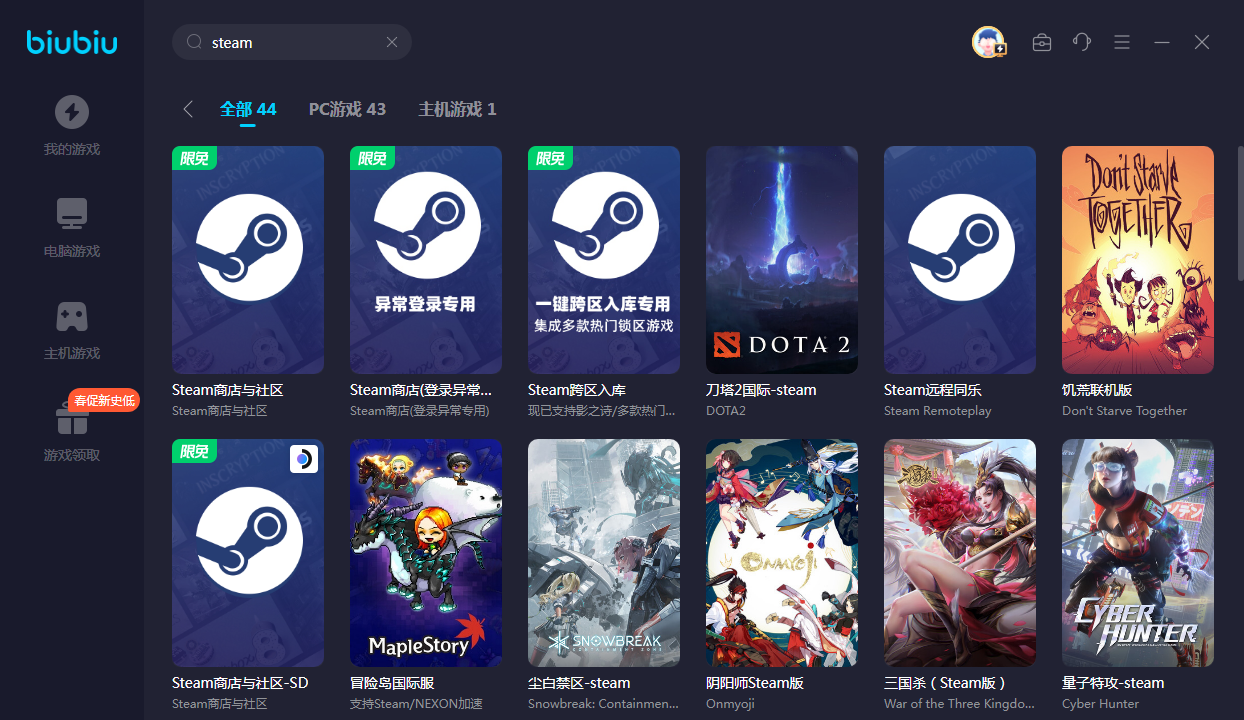Click the user avatar profile picture
Viewport: 1244px width, 720px height.
pos(988,42)
